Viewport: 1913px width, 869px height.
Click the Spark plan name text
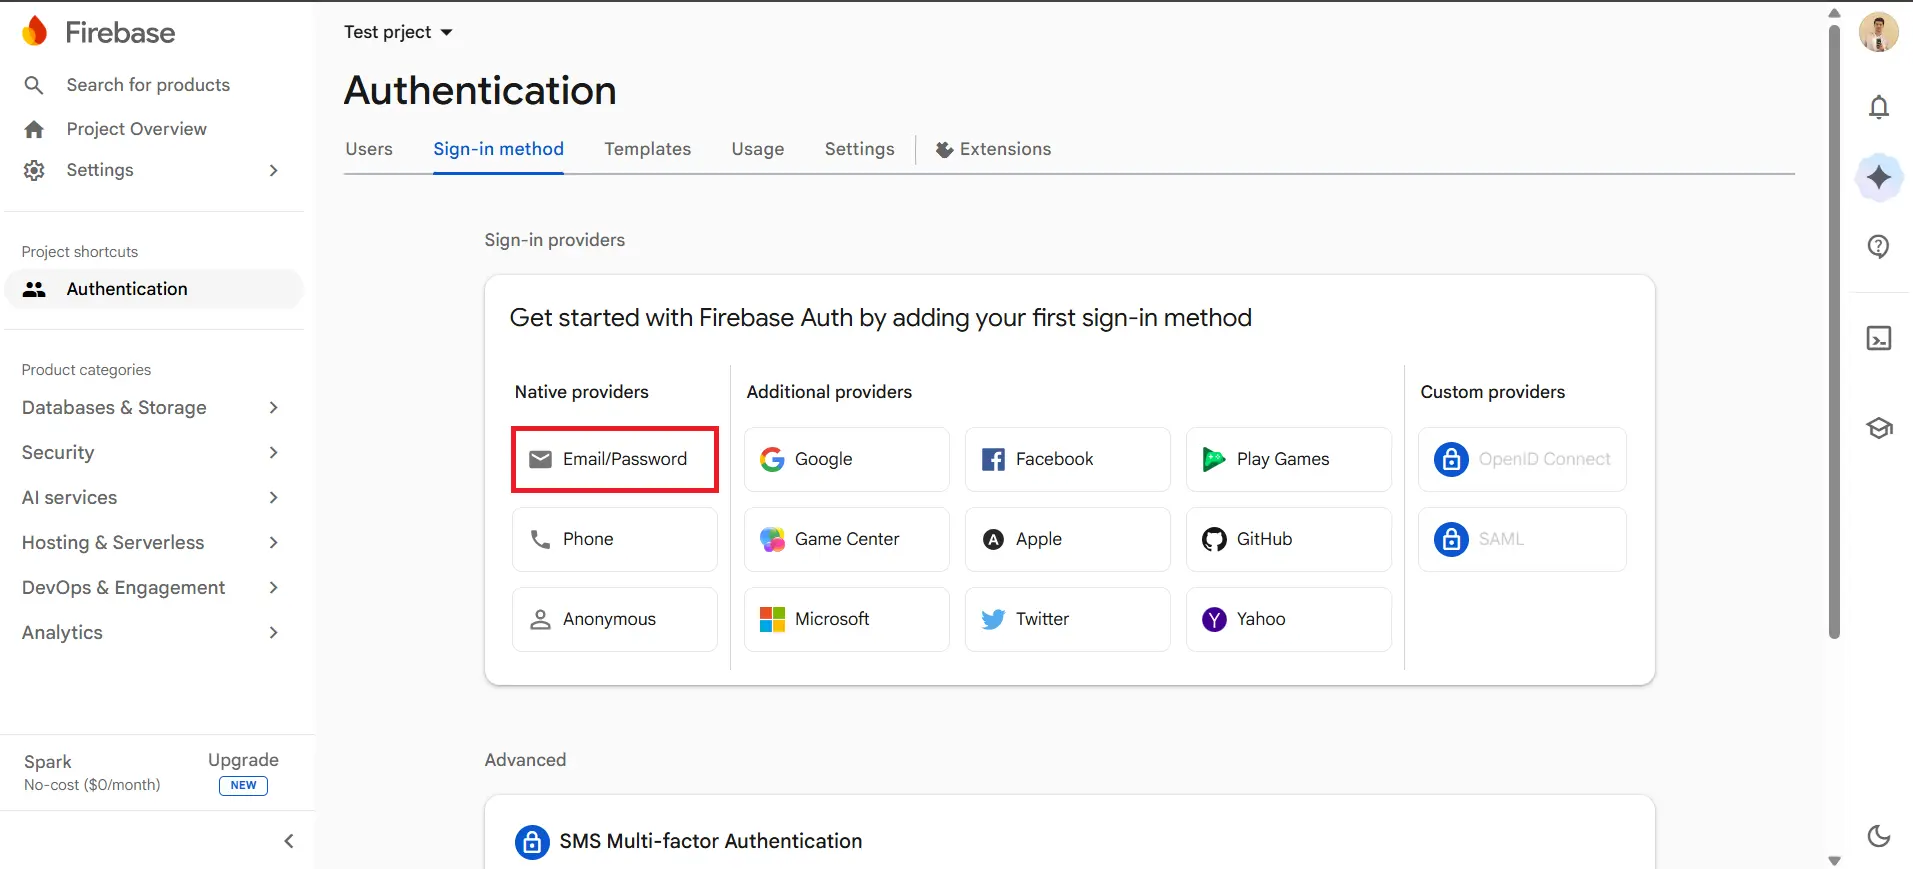click(x=48, y=762)
